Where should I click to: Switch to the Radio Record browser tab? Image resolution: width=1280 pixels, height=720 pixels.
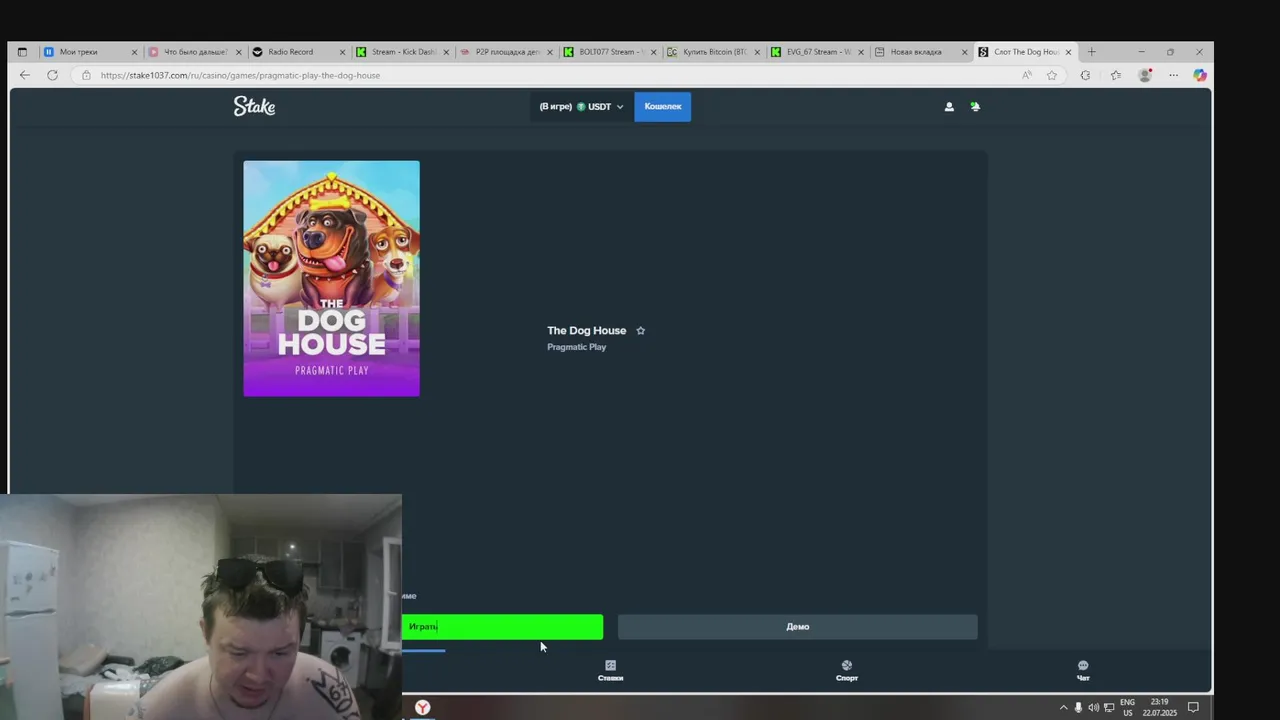[297, 52]
